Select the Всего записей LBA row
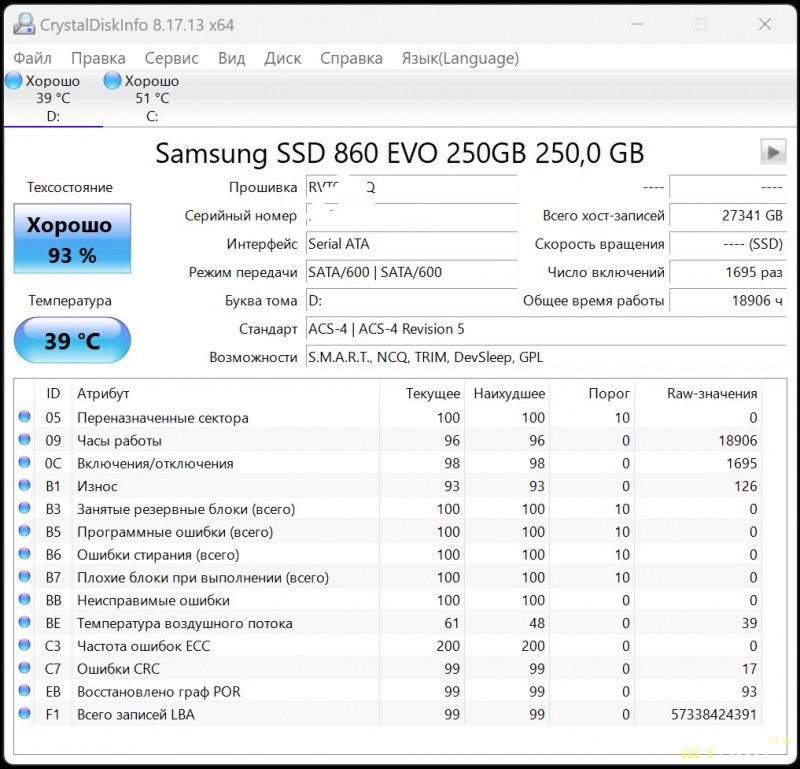The height and width of the screenshot is (769, 800). (x=388, y=714)
